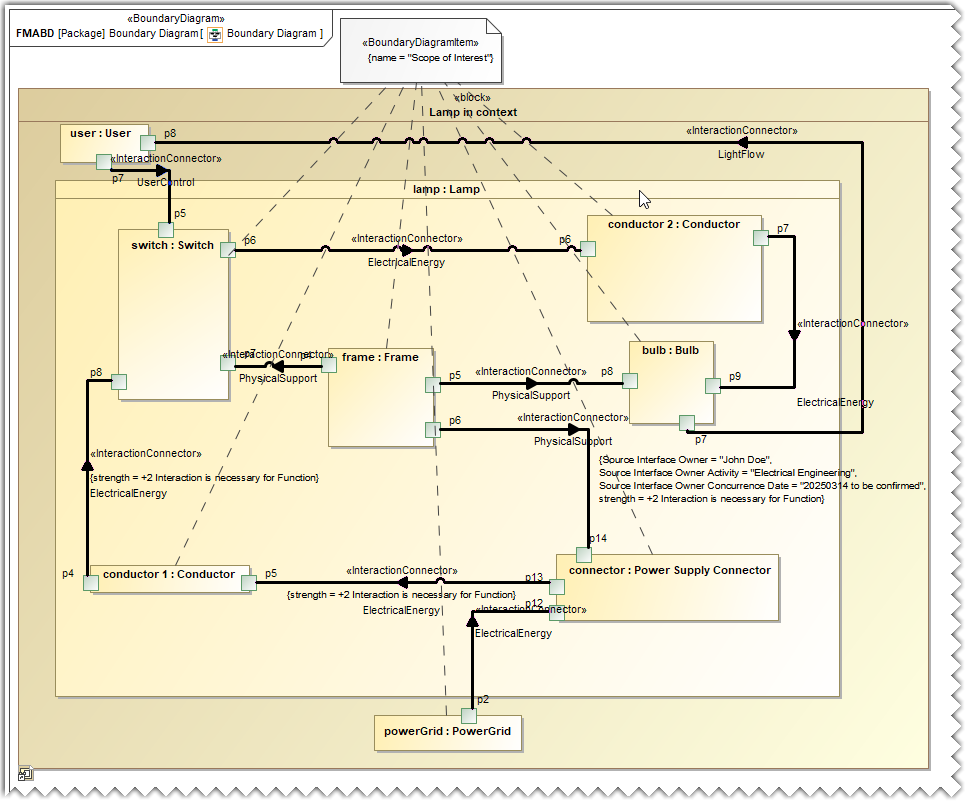Select the user : User block

pos(104,143)
